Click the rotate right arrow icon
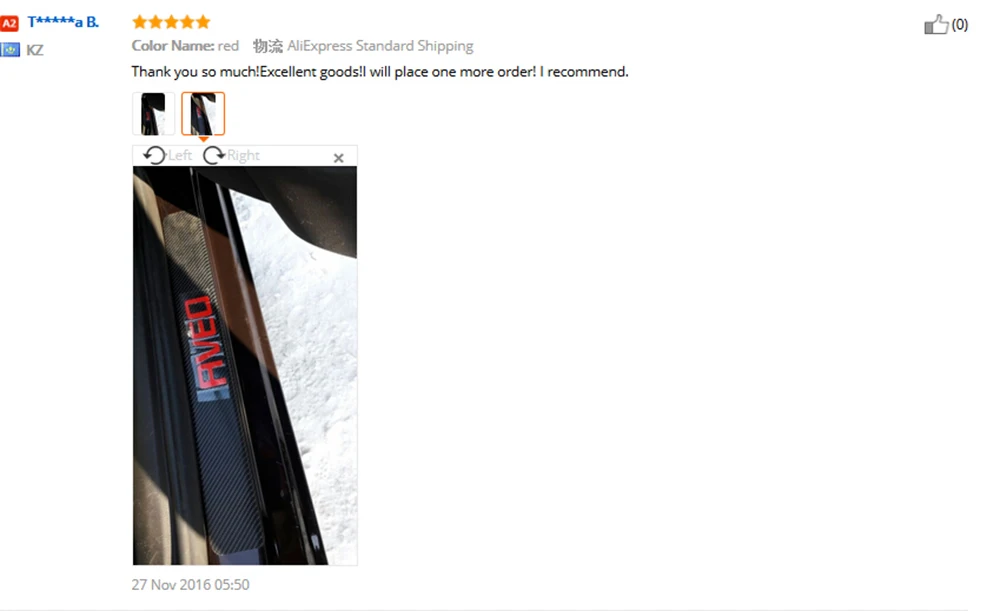Image resolution: width=1000 pixels, height=611 pixels. tap(214, 155)
